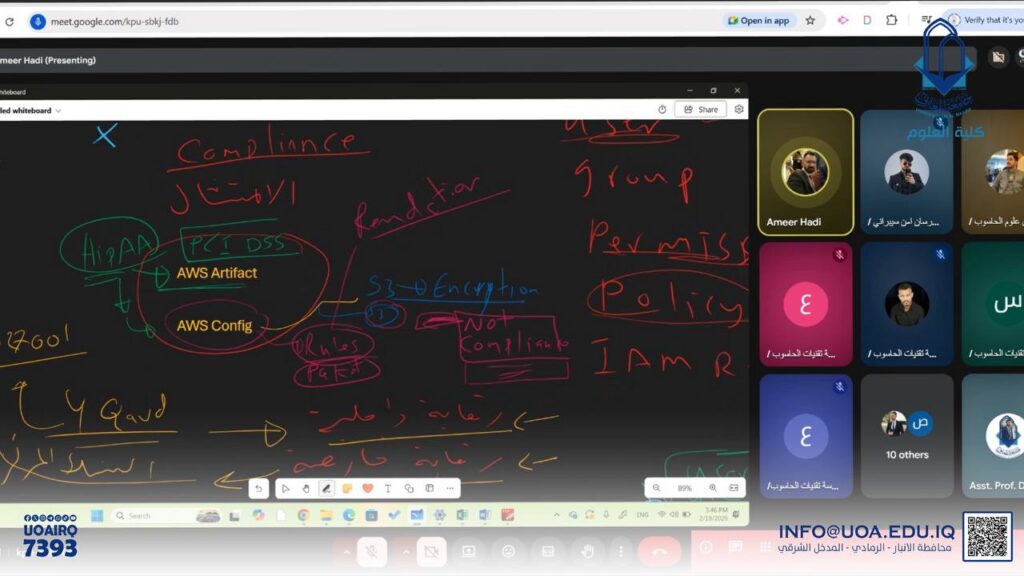Click the Ameer Hadi participant tile
The width and height of the screenshot is (1024, 576).
click(x=805, y=172)
